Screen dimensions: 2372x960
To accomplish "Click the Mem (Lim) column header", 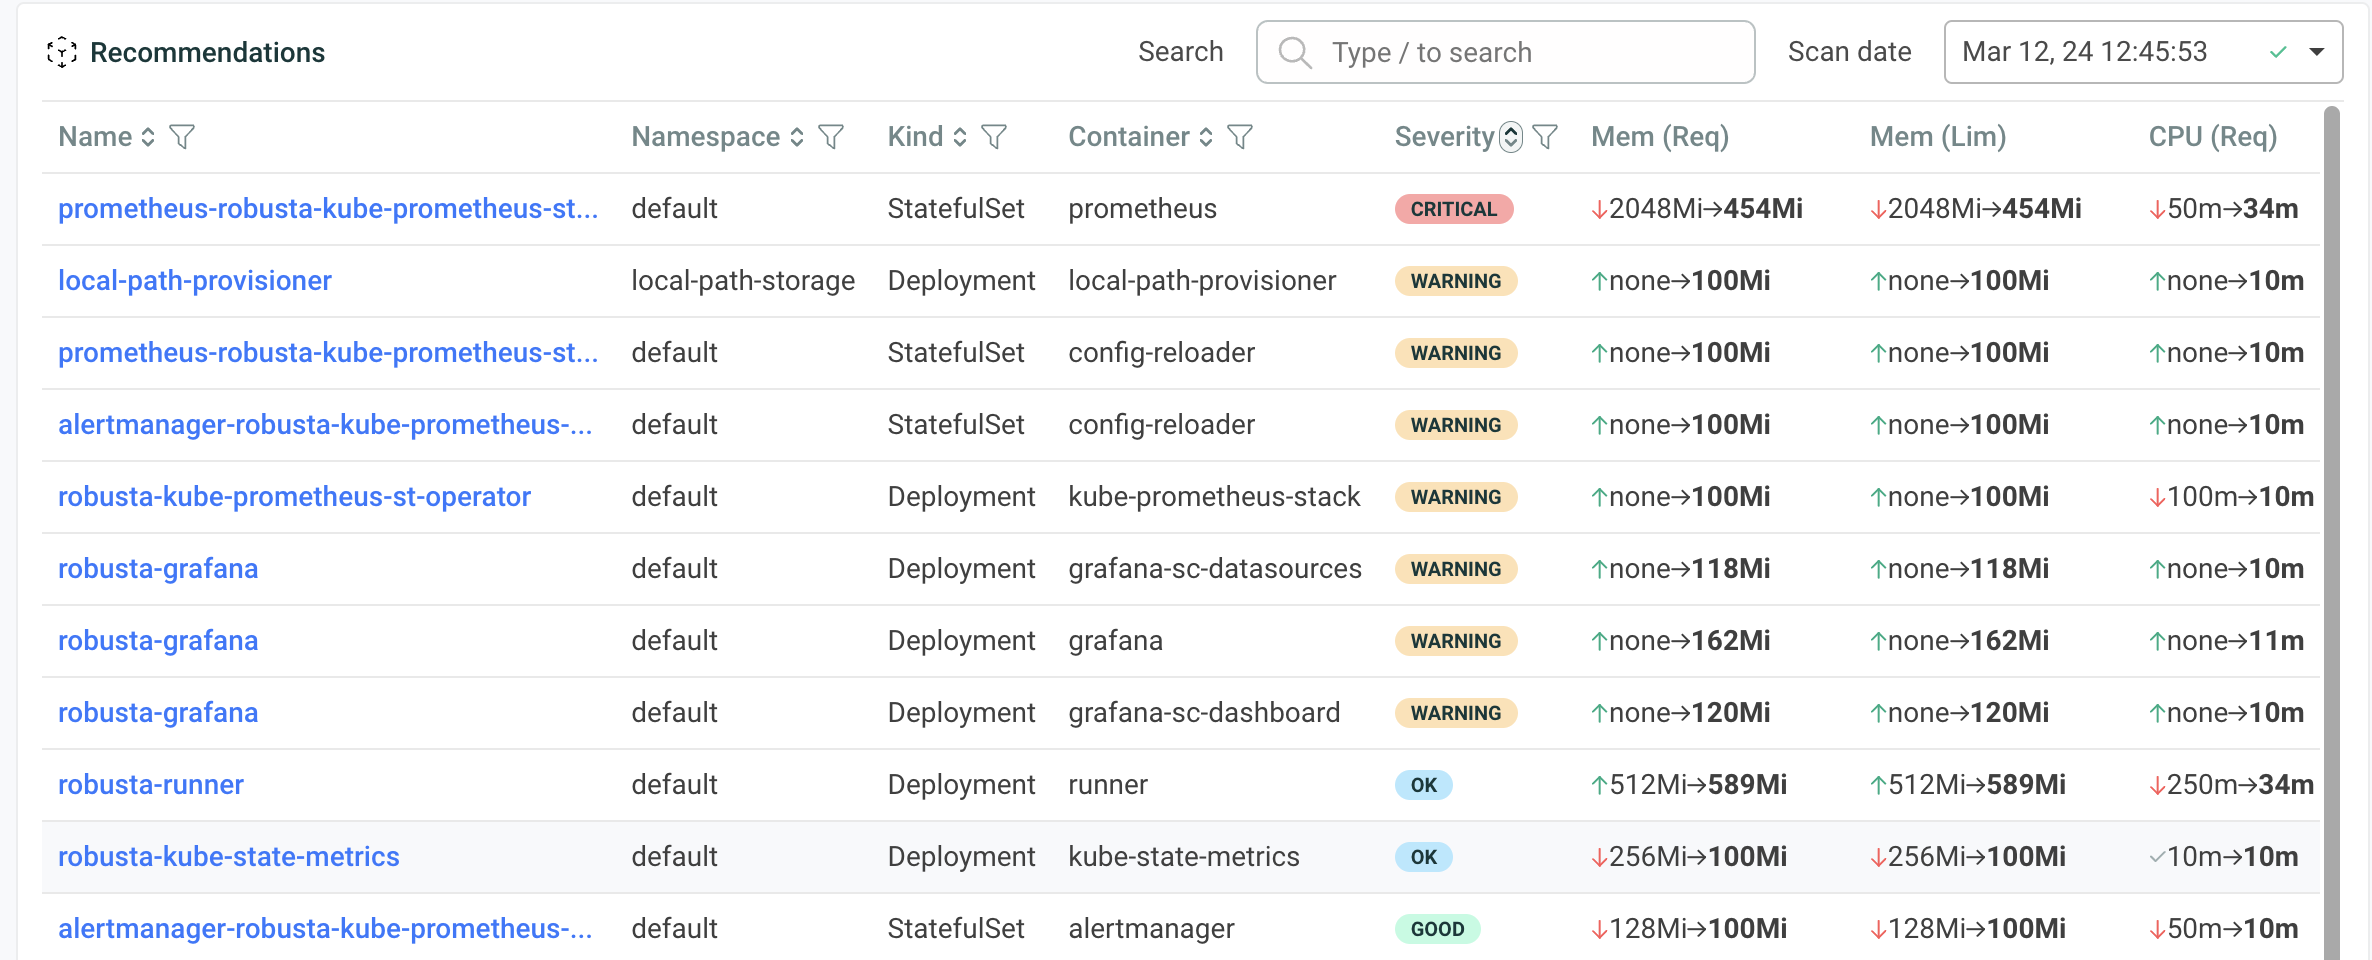I will (1938, 137).
